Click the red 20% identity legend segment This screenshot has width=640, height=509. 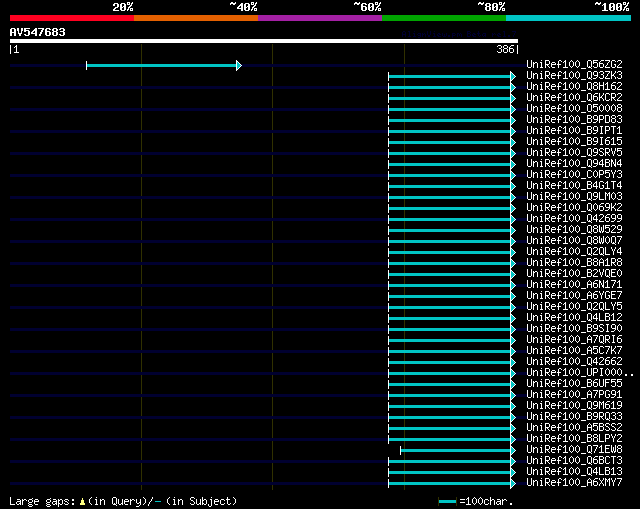tap(72, 18)
